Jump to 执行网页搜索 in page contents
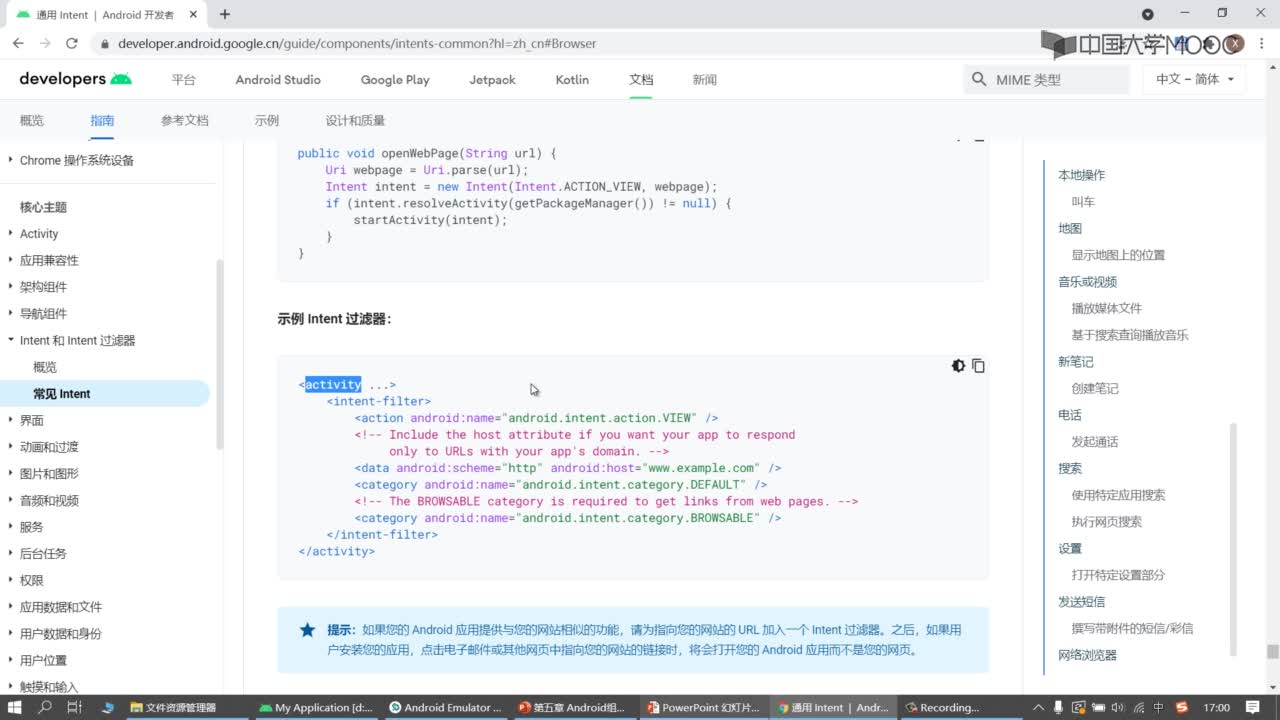The image size is (1280, 720). tap(1106, 521)
